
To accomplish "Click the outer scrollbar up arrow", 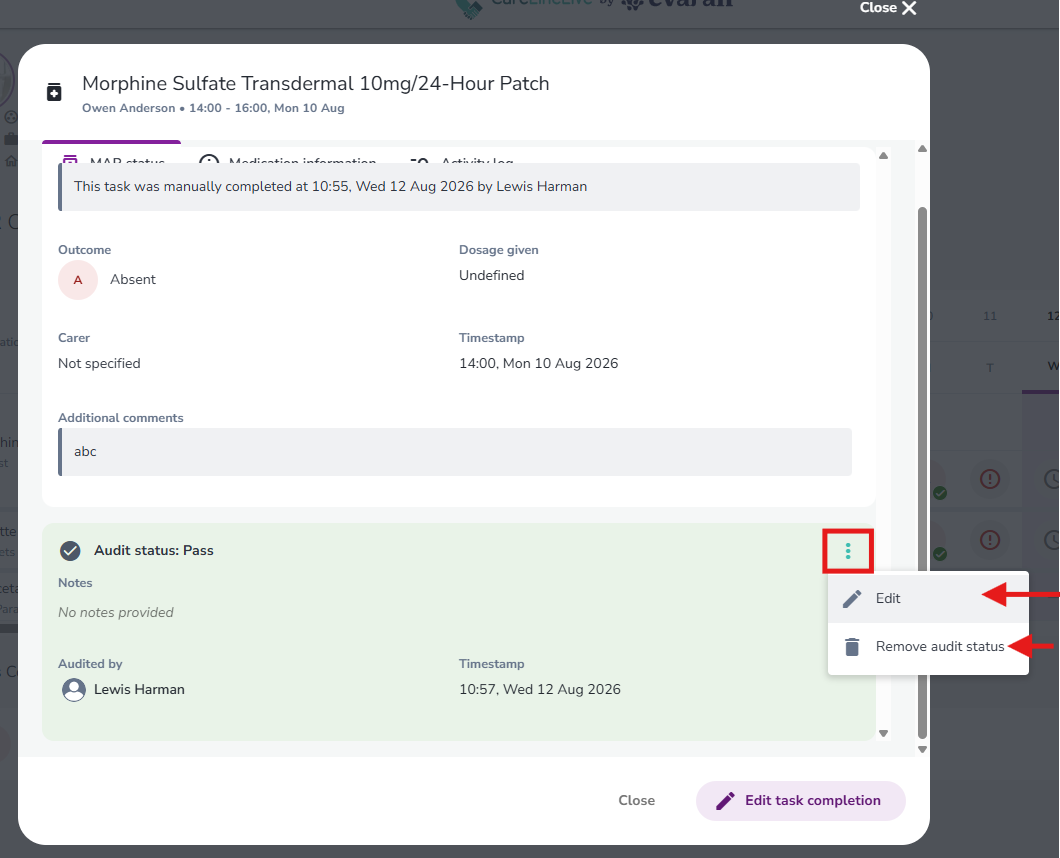I will [922, 149].
